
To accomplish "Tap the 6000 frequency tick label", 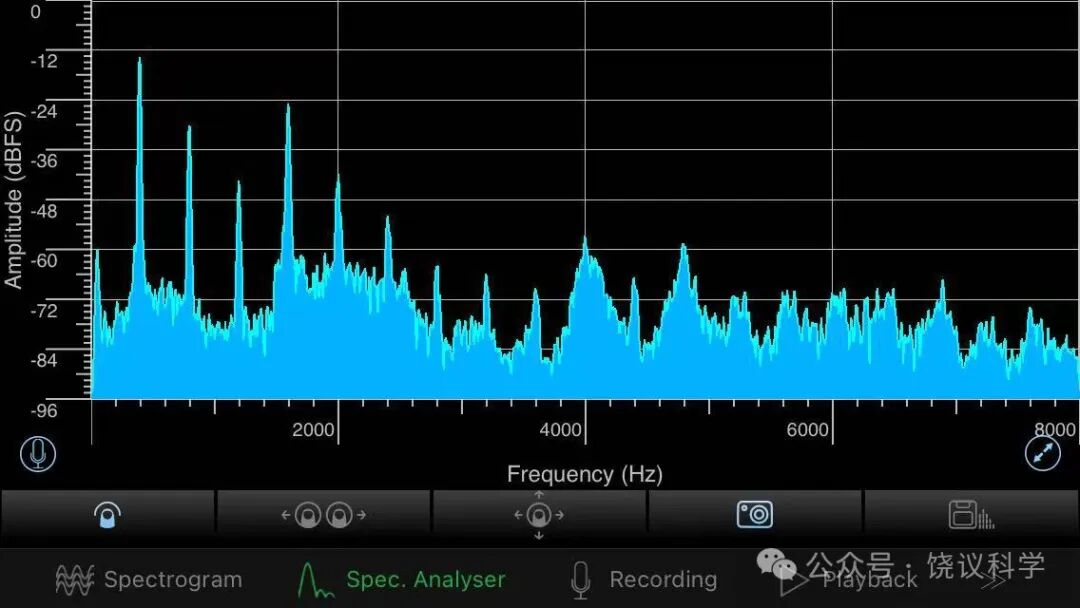I will coord(807,430).
